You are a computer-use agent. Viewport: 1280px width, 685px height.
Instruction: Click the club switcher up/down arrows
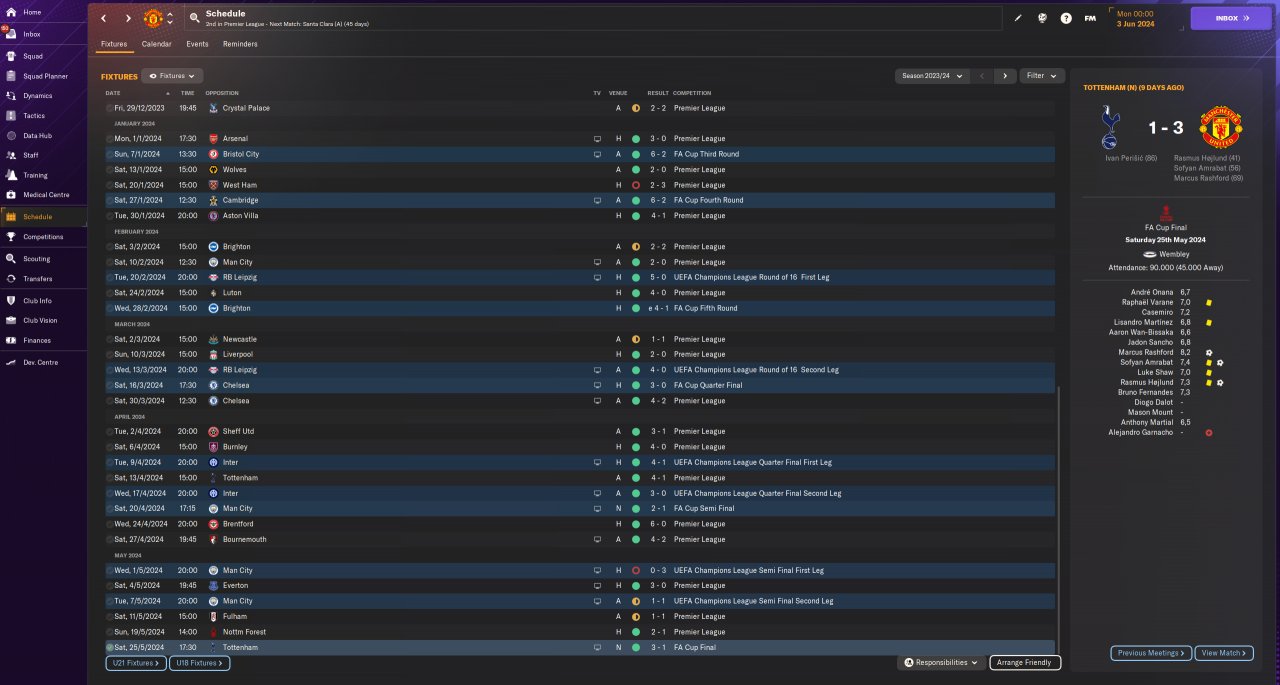170,18
